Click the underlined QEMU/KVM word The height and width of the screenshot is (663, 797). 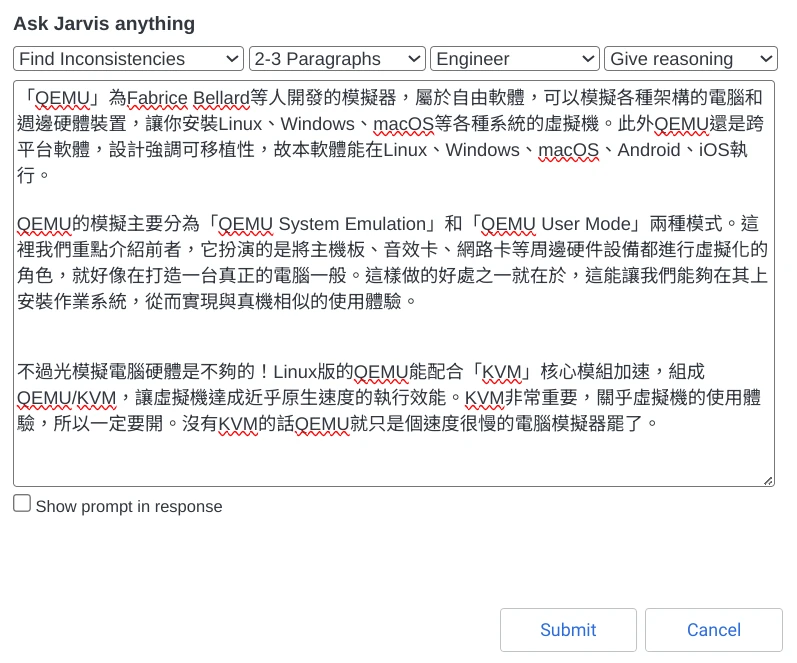[x=67, y=398]
